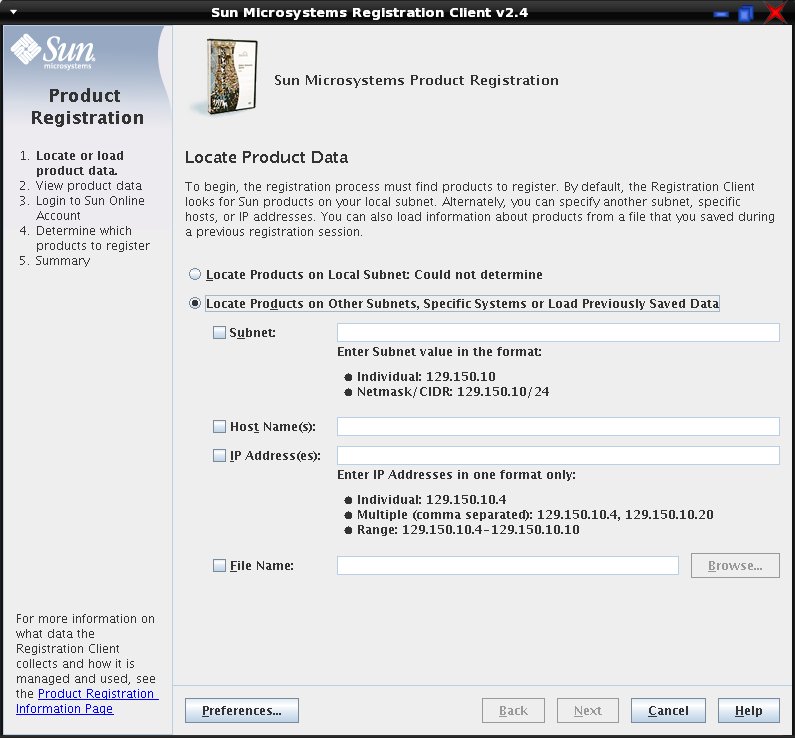
Task: Click Enter Subnet value in the format text
Action: 439,351
